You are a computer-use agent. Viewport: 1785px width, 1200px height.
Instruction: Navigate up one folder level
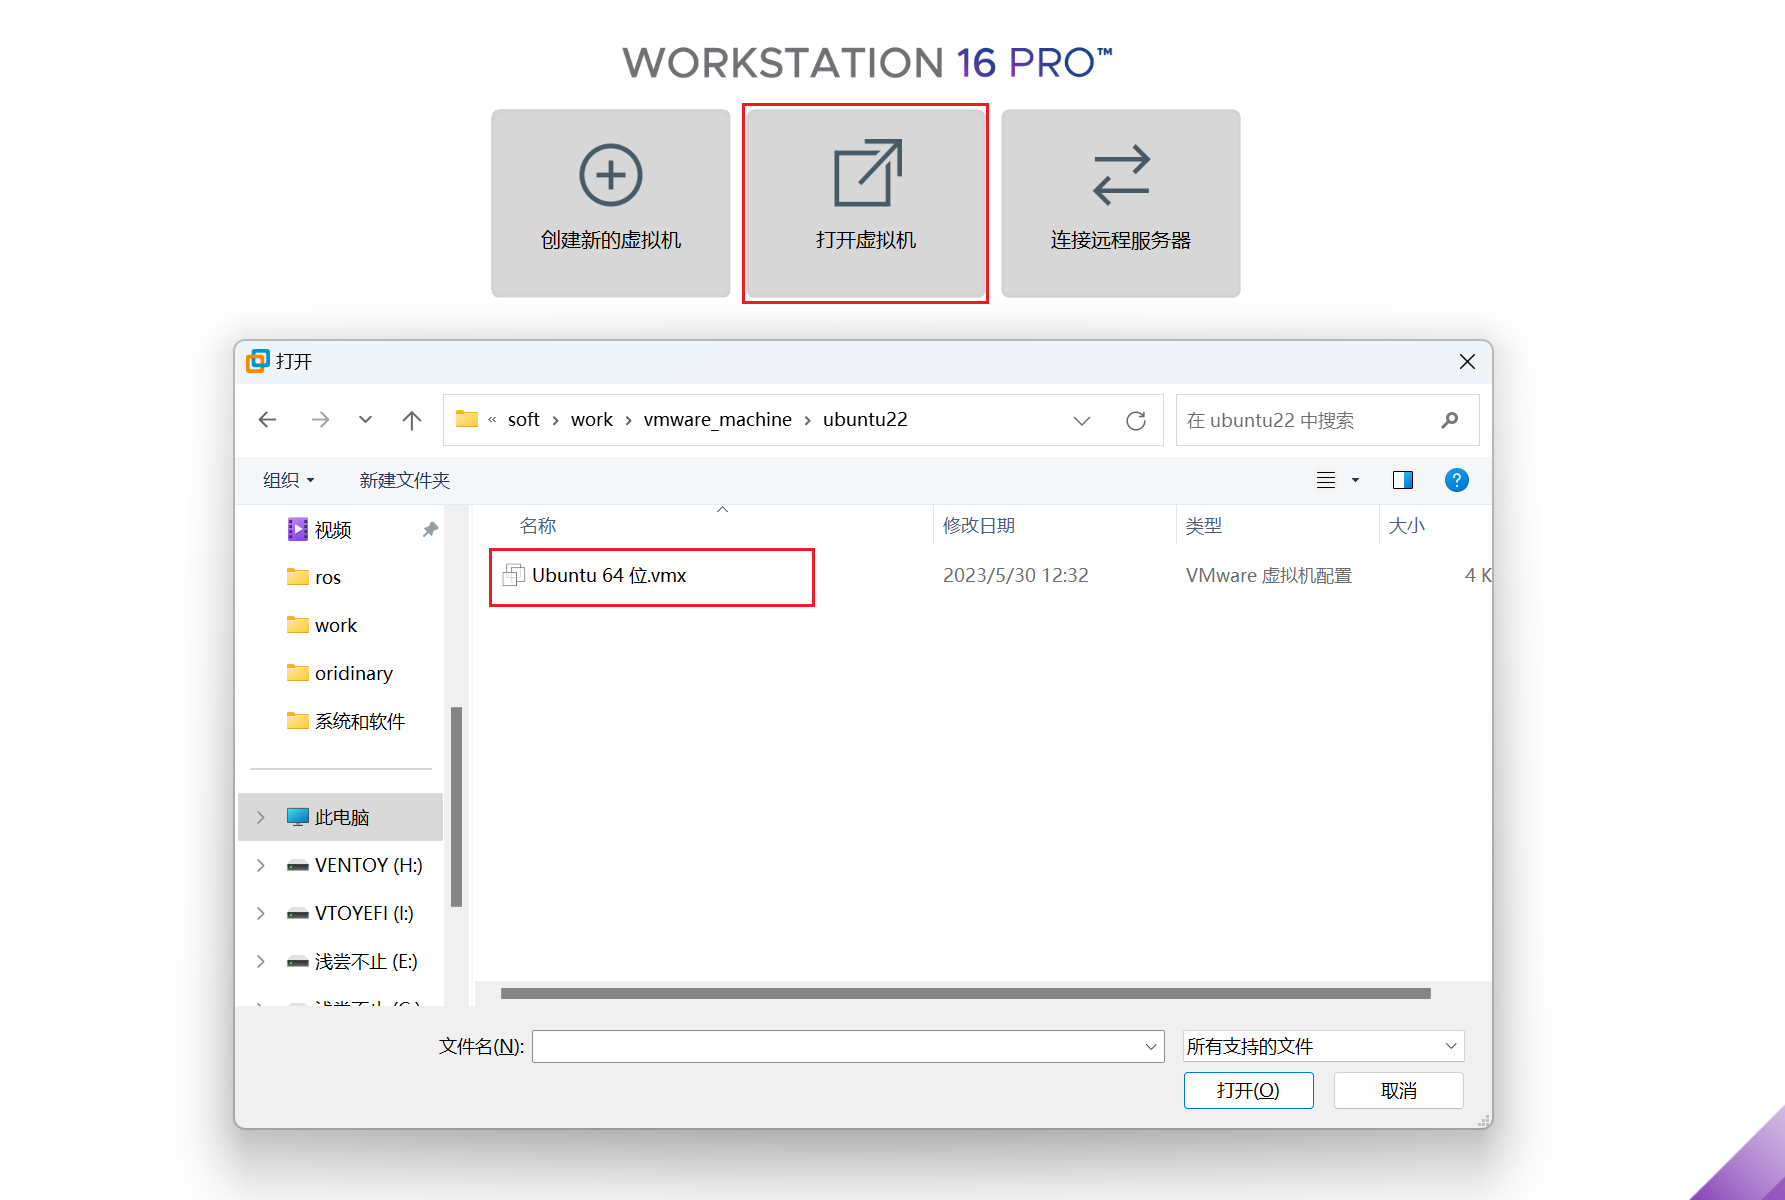412,420
